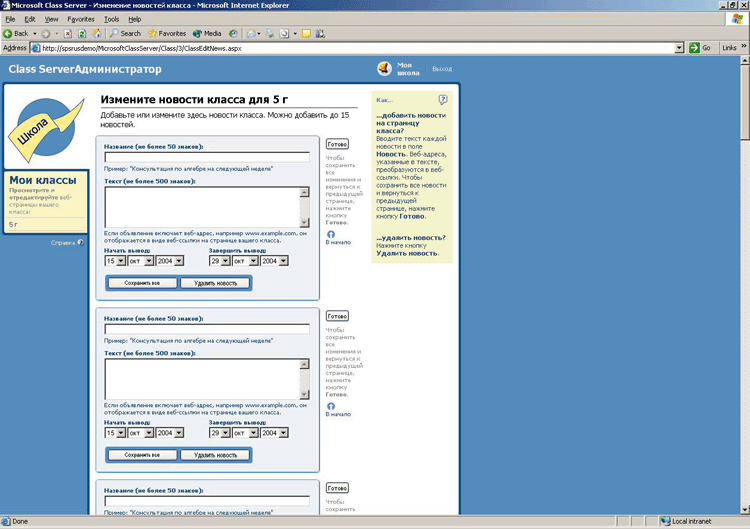Image resolution: width=750 pixels, height=529 pixels.
Task: Click the Print toolbar icon
Action: 270,33
